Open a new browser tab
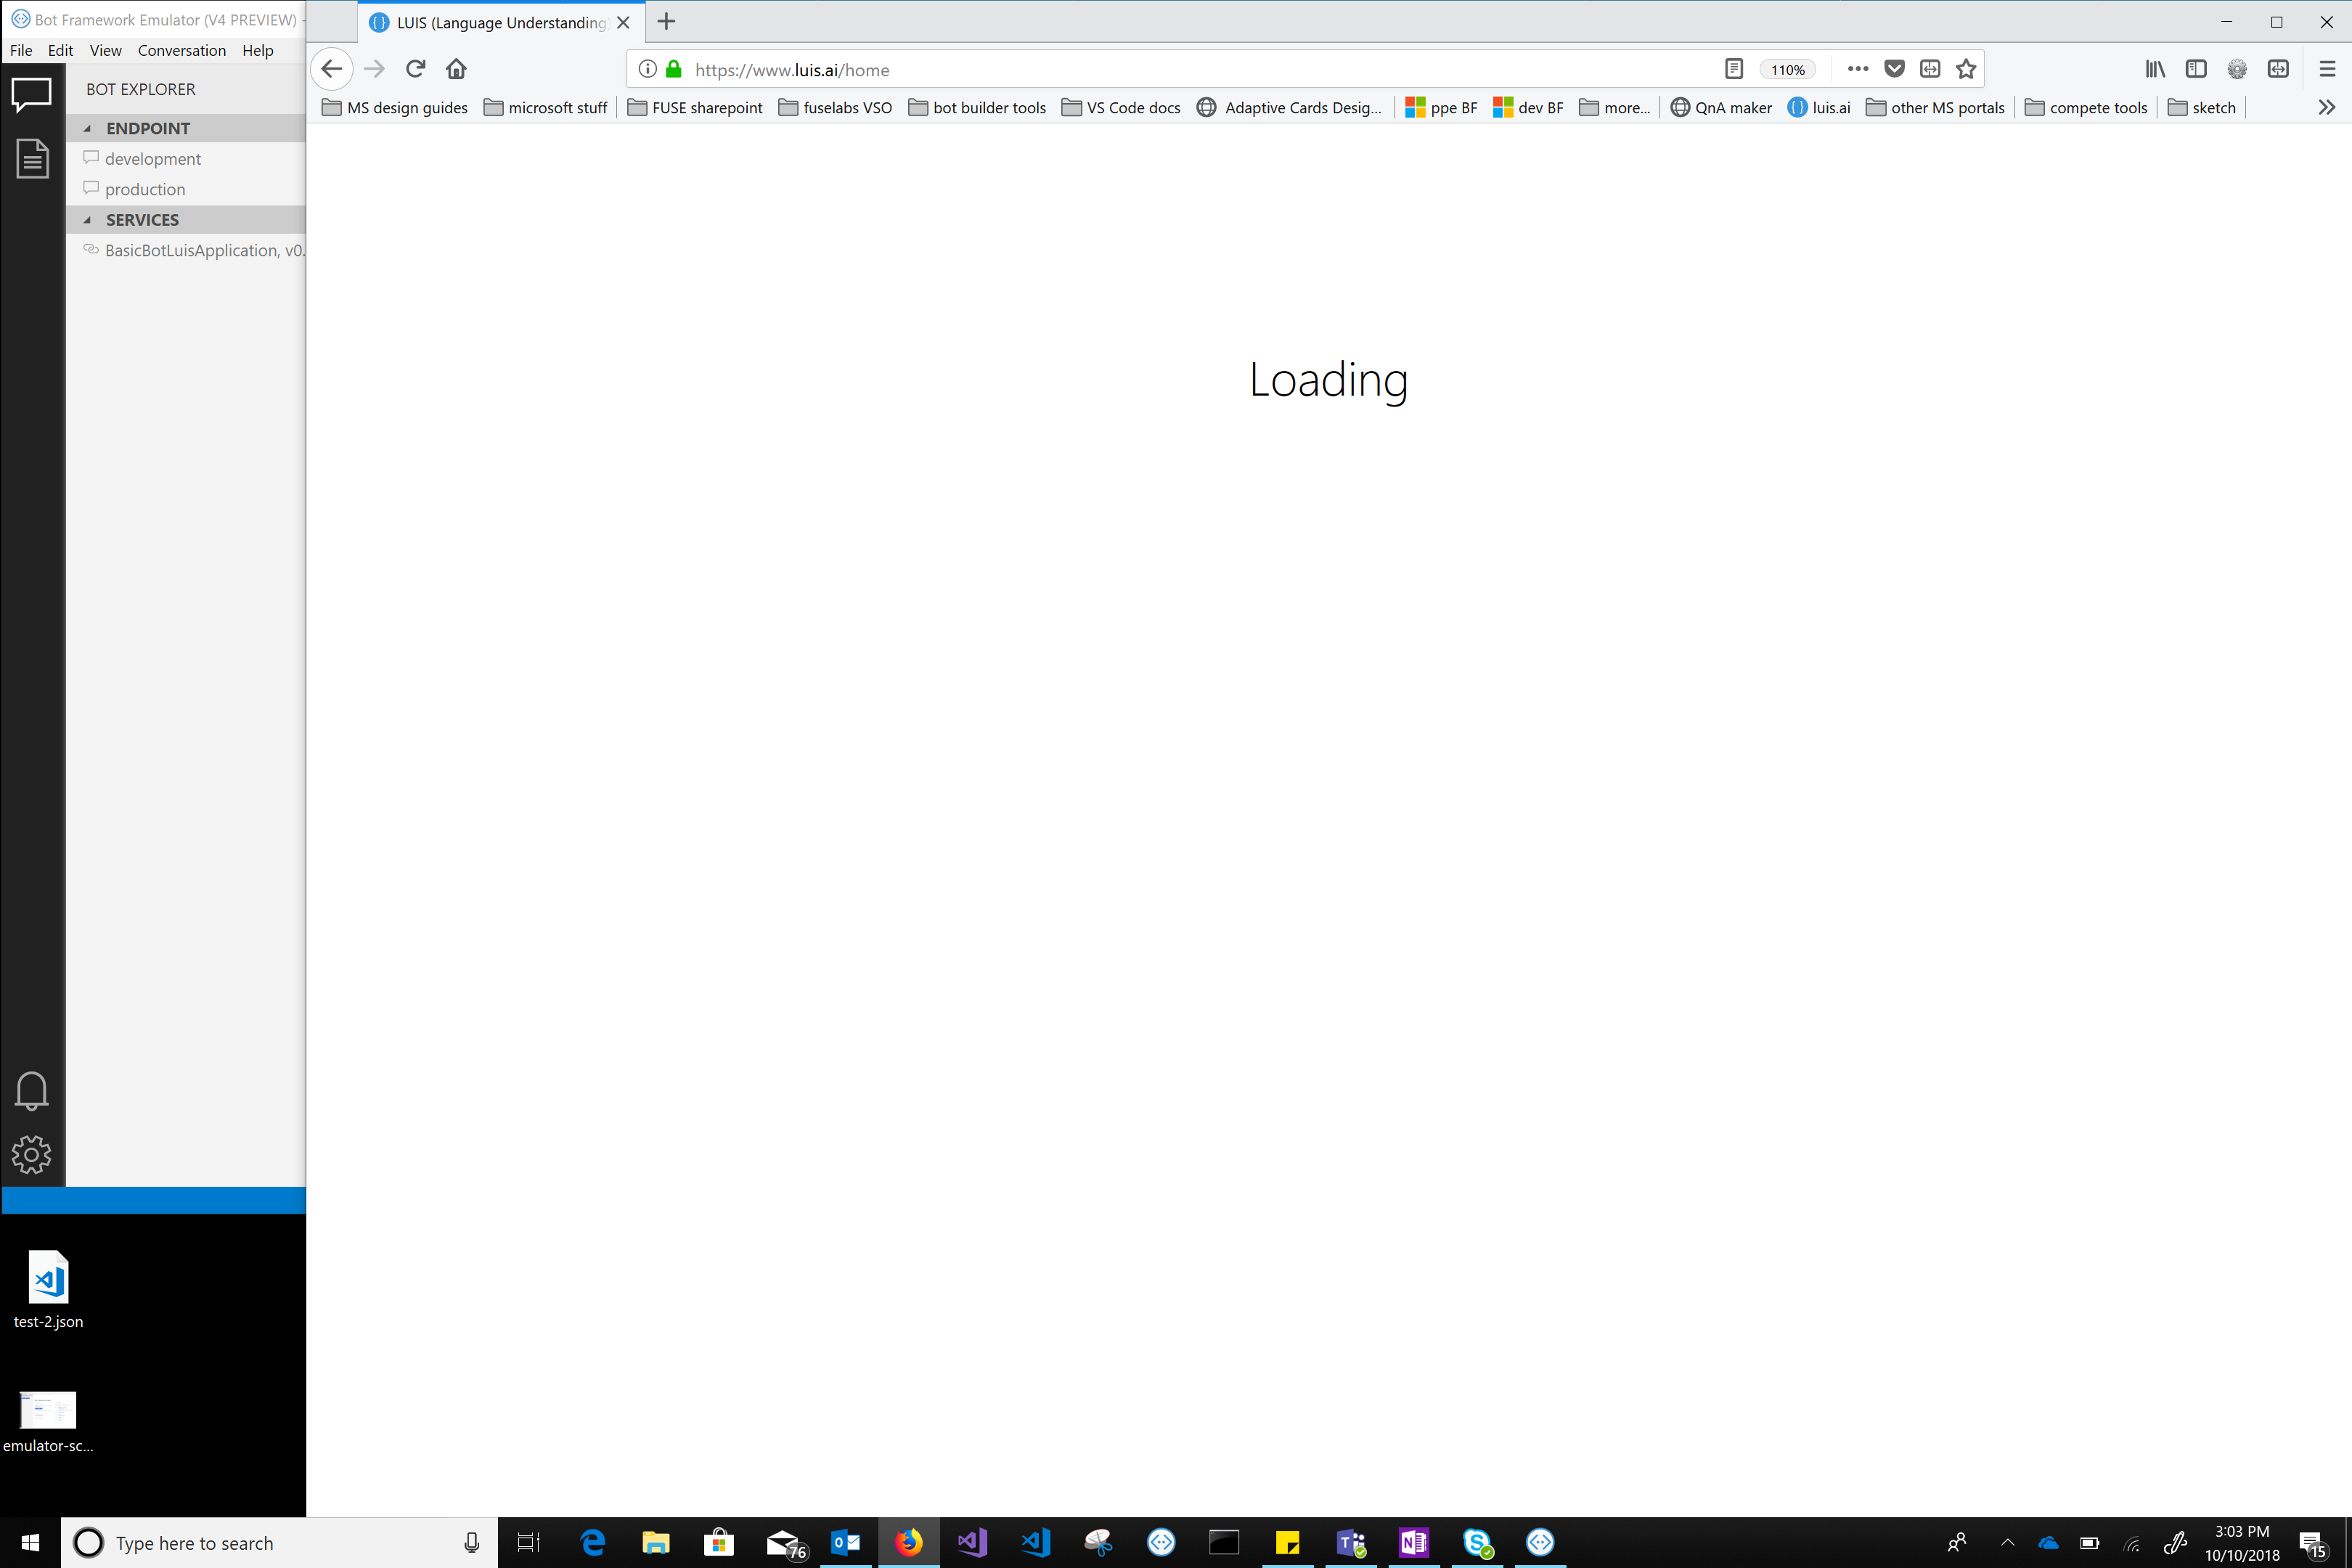 pyautogui.click(x=665, y=21)
